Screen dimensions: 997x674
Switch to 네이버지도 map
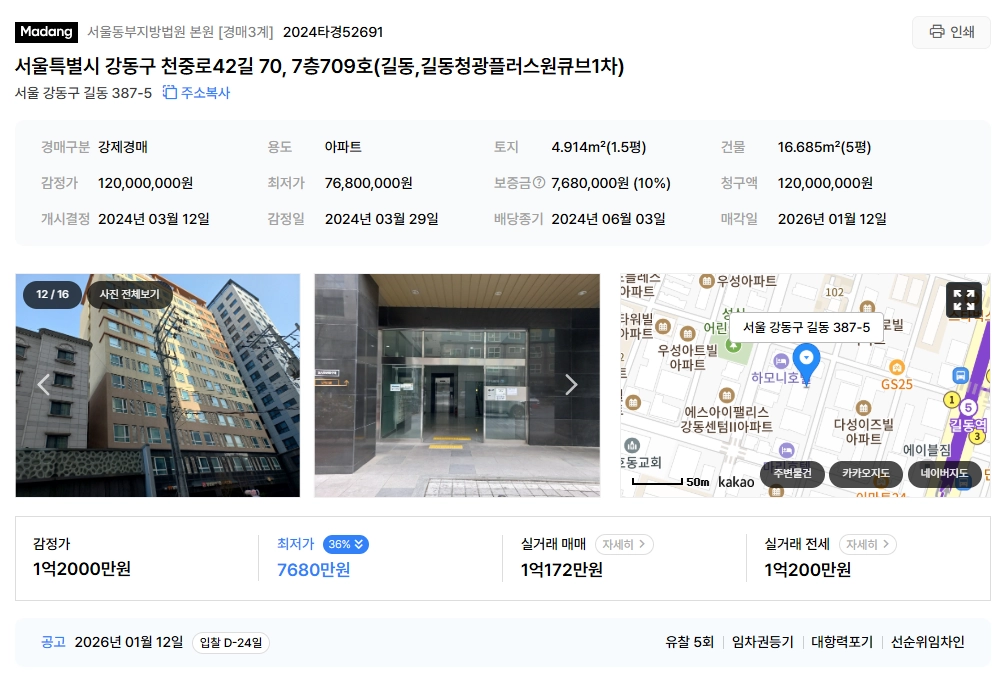(x=944, y=474)
